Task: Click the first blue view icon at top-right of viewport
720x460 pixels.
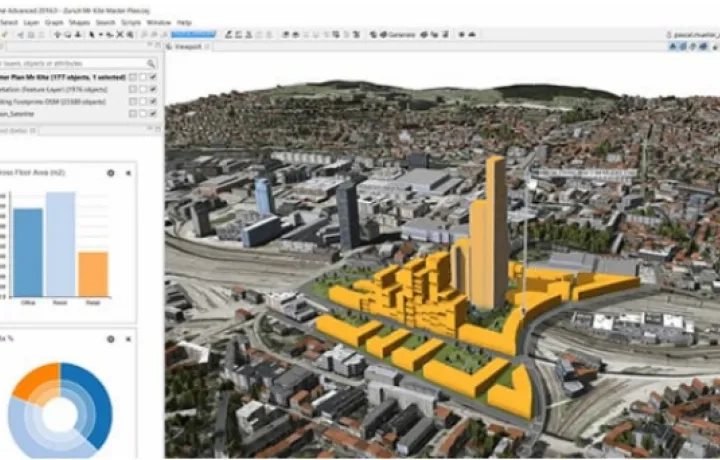Action: tap(673, 46)
